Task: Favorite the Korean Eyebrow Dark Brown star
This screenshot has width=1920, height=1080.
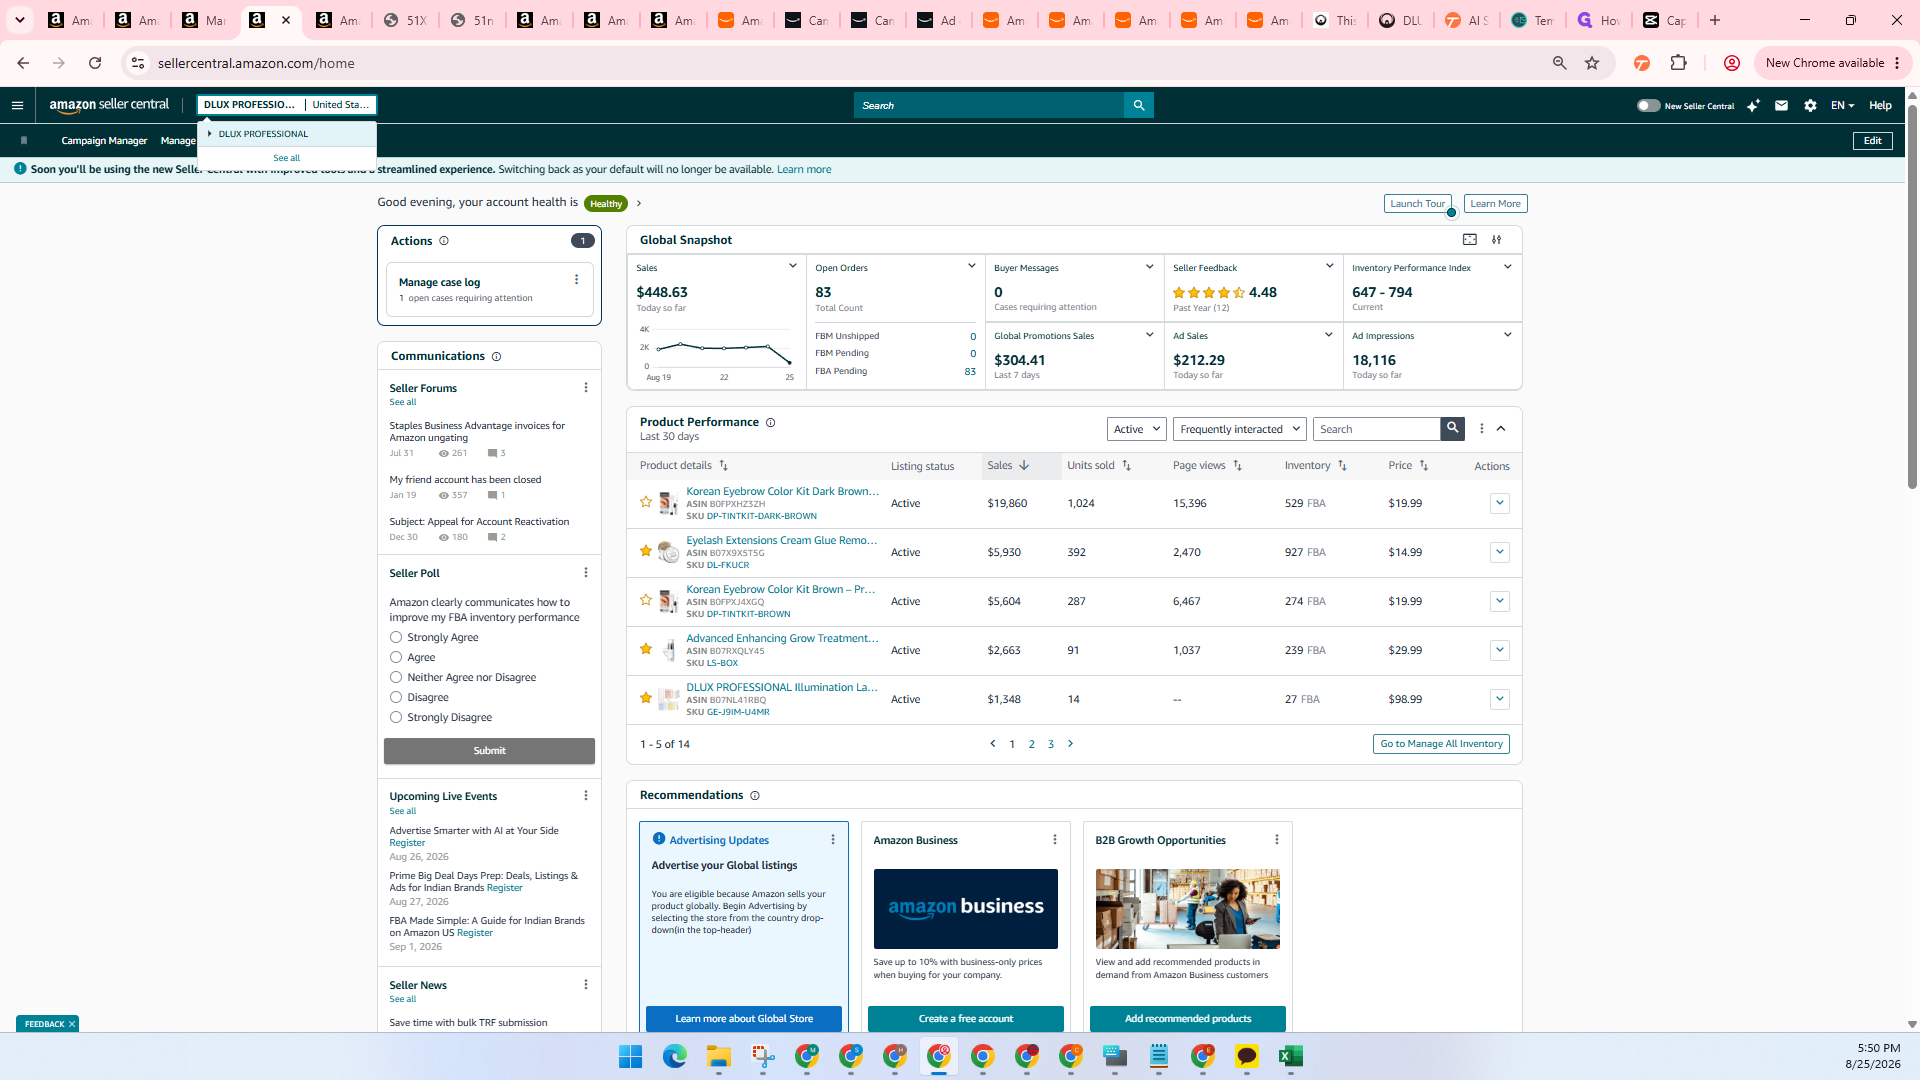Action: [646, 502]
